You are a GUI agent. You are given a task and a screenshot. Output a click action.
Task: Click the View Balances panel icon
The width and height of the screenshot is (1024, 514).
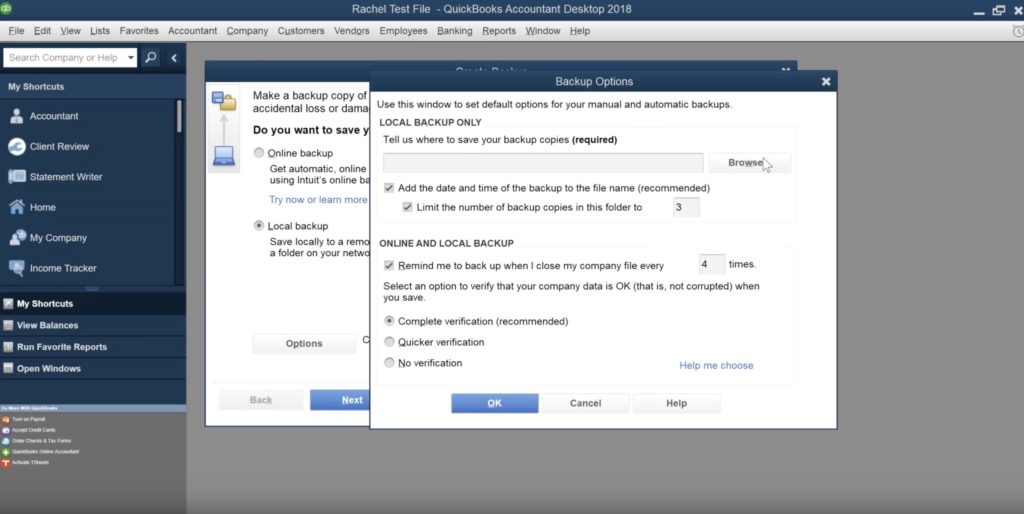(x=8, y=325)
